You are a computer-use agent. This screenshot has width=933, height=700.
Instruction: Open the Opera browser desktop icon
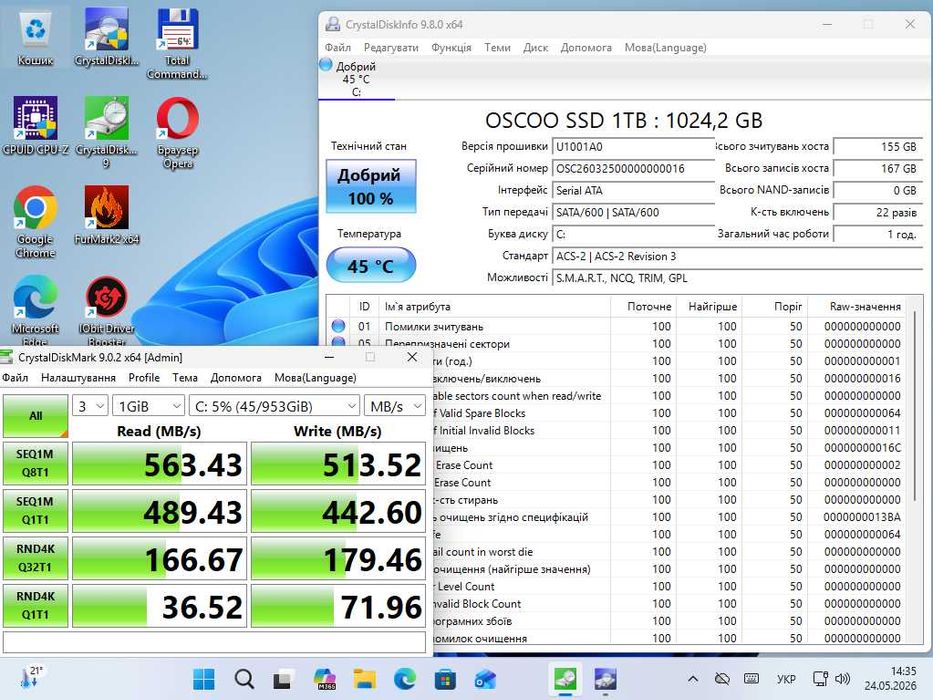pyautogui.click(x=177, y=132)
